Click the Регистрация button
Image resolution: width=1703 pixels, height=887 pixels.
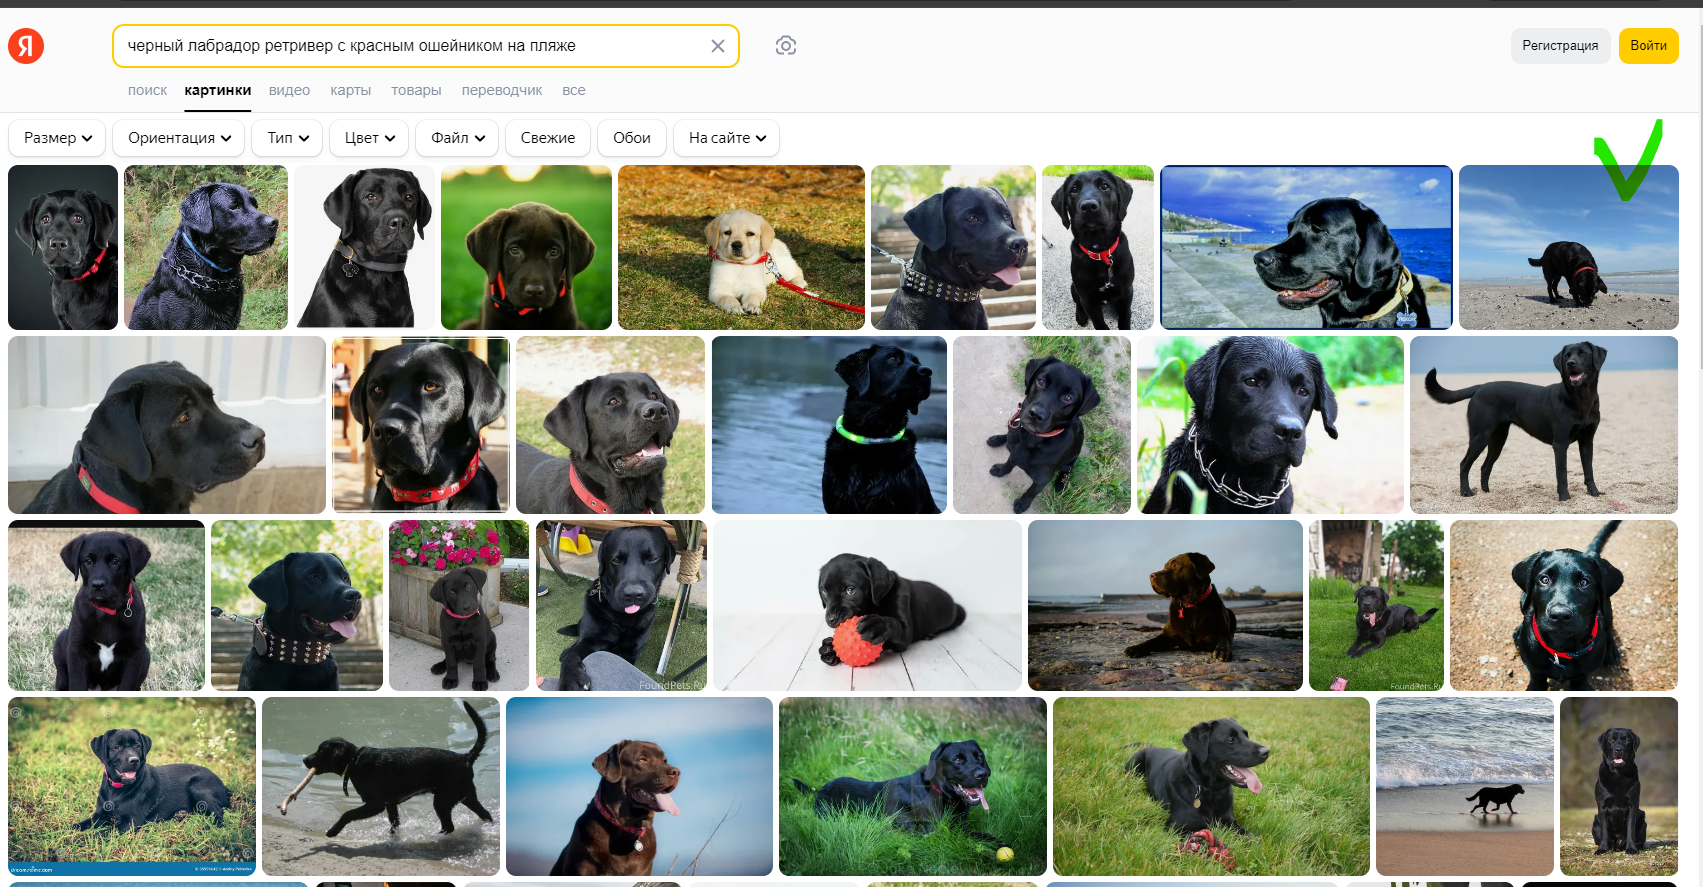click(1560, 46)
